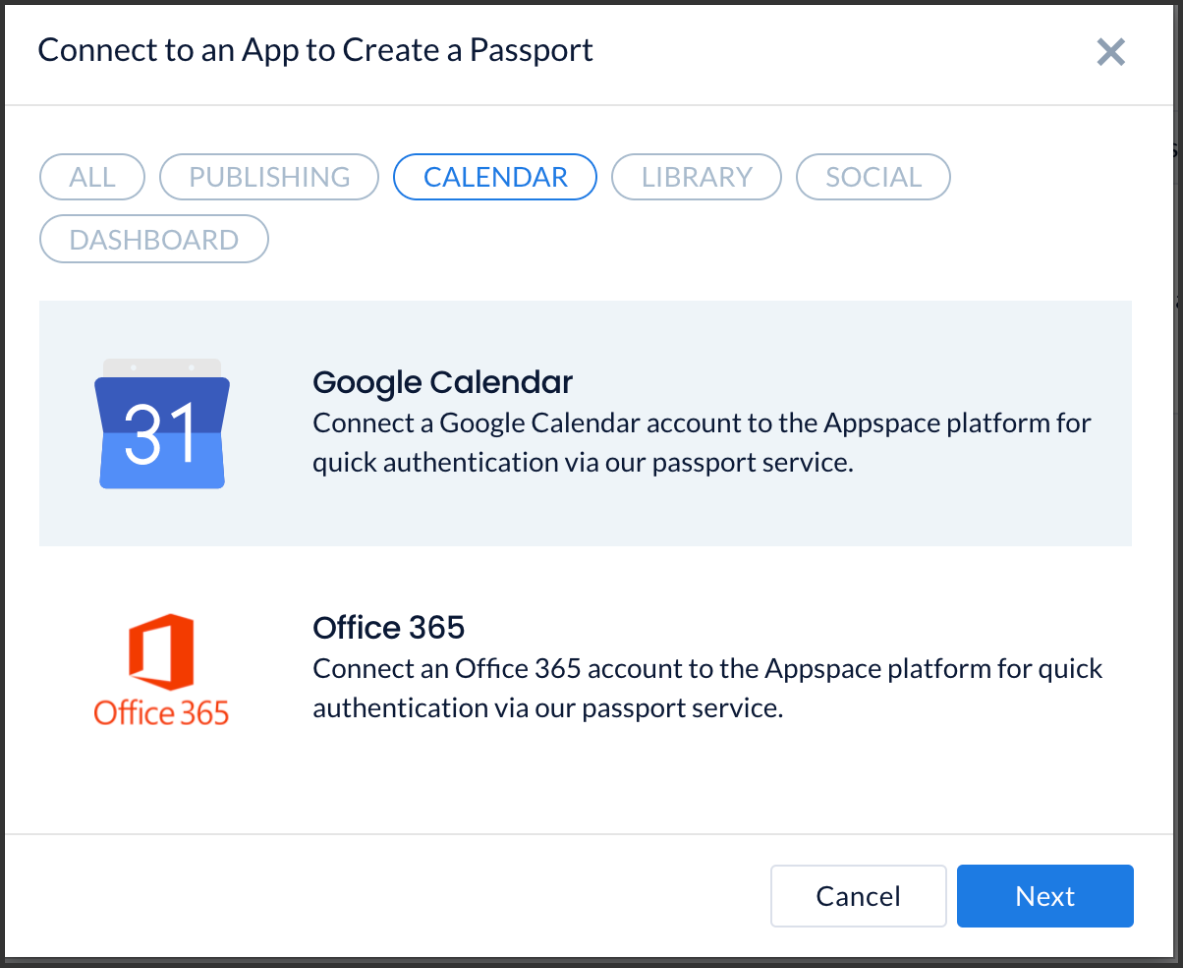Image resolution: width=1183 pixels, height=968 pixels.
Task: Cancel the passport creation dialog
Action: [858, 896]
